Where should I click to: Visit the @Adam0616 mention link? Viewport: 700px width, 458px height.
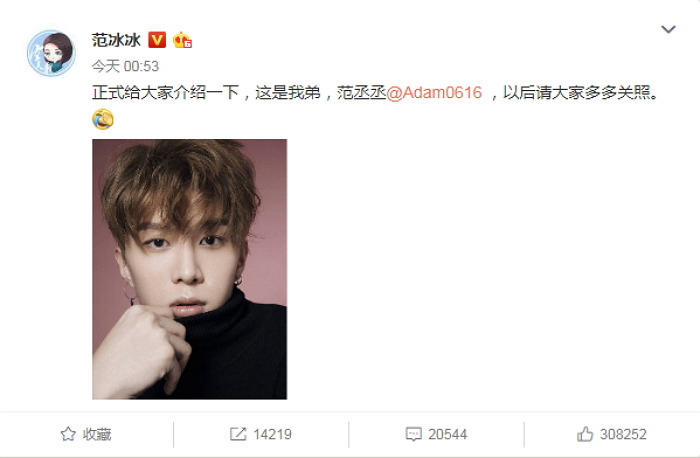click(x=434, y=92)
